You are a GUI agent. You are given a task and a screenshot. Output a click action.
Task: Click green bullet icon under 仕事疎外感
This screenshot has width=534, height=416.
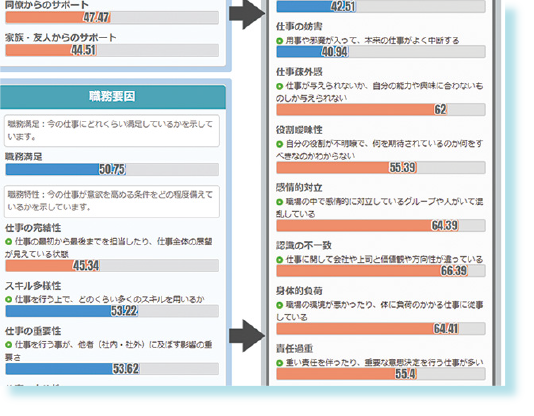[280, 86]
